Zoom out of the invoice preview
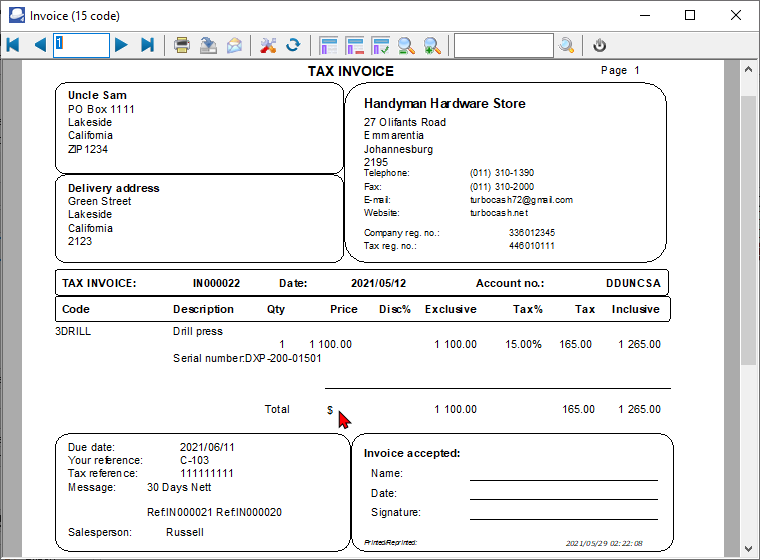Viewport: 760px width, 560px height. [x=407, y=45]
